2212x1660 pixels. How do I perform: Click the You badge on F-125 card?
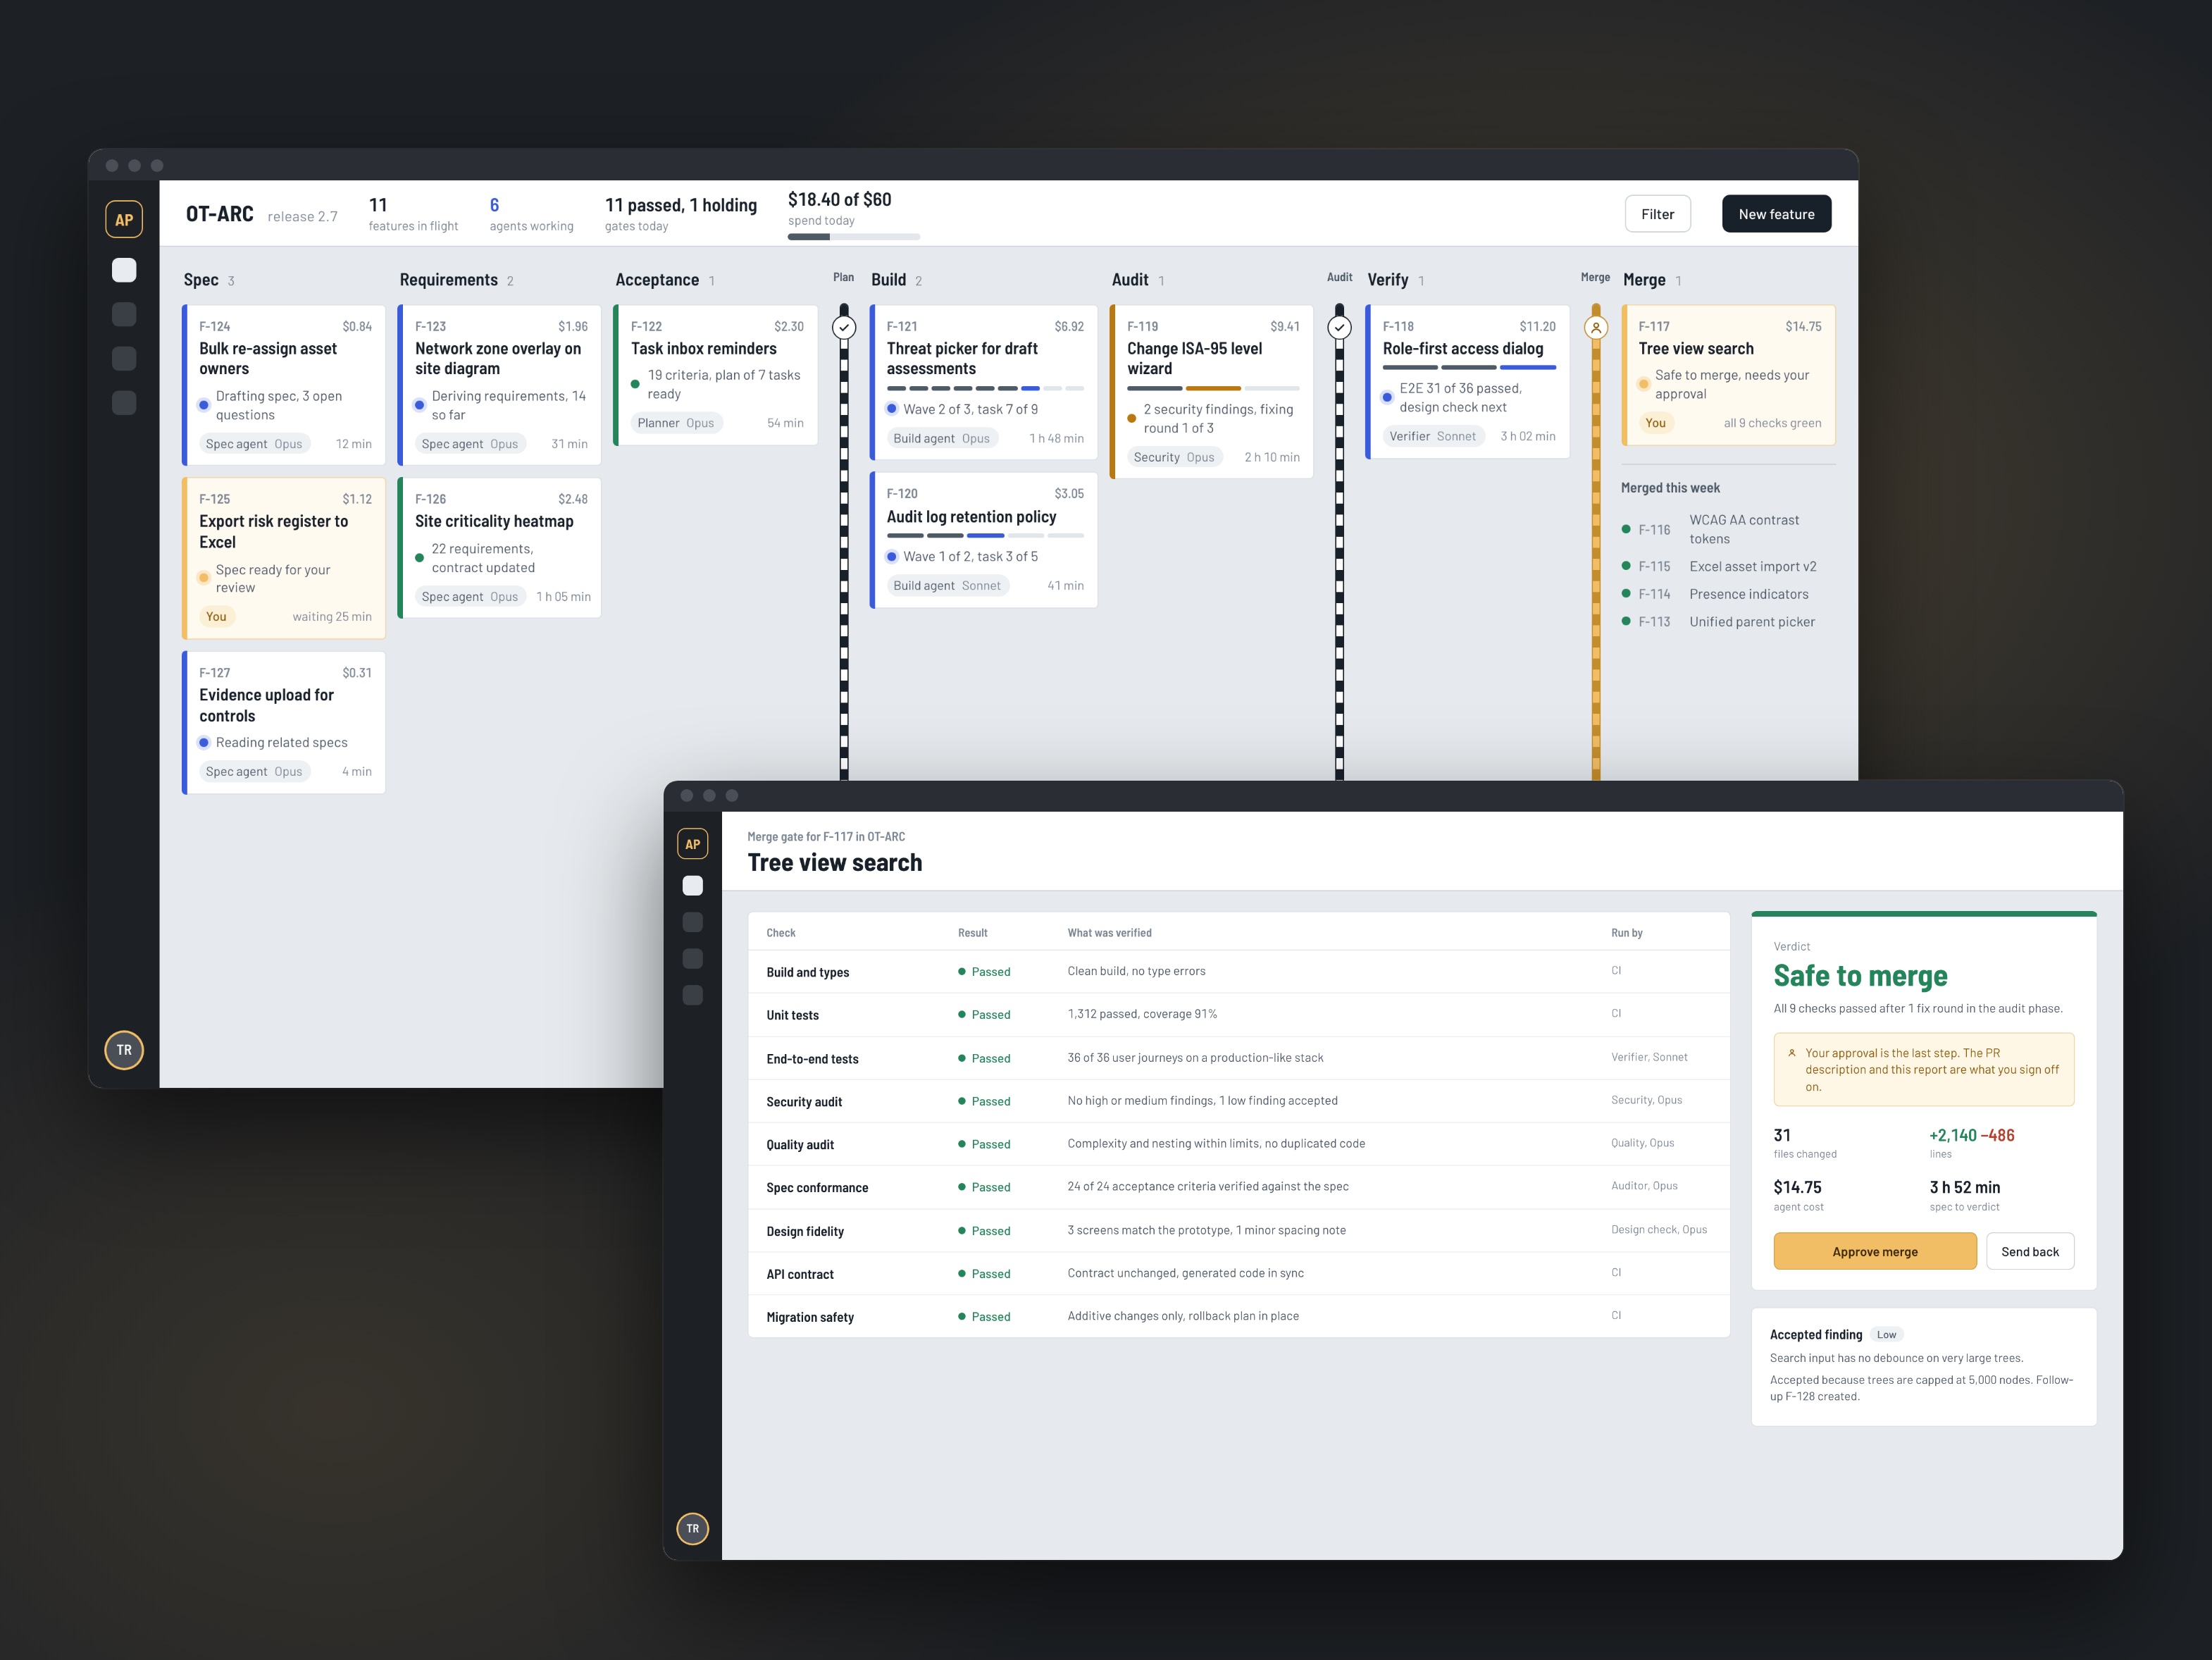pos(216,616)
